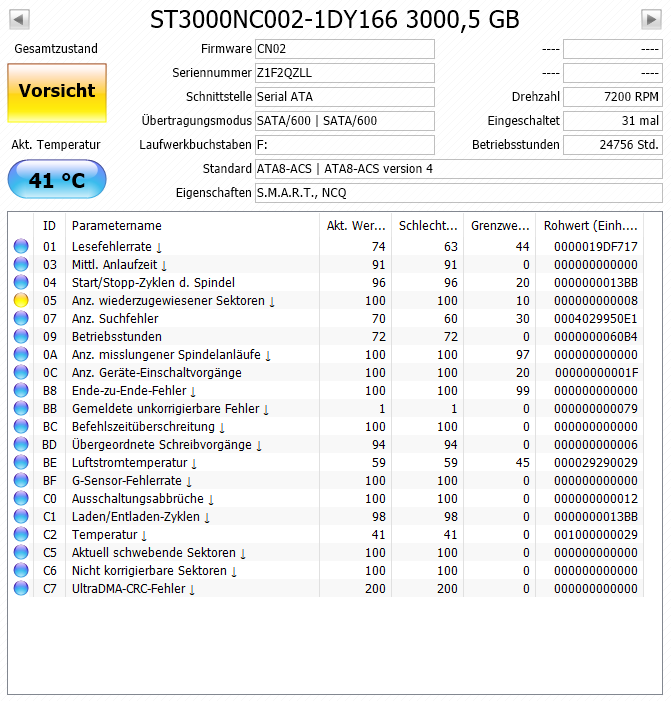This screenshot has height=701, width=671.
Task: Click ID cell C5
Action: click(50, 552)
